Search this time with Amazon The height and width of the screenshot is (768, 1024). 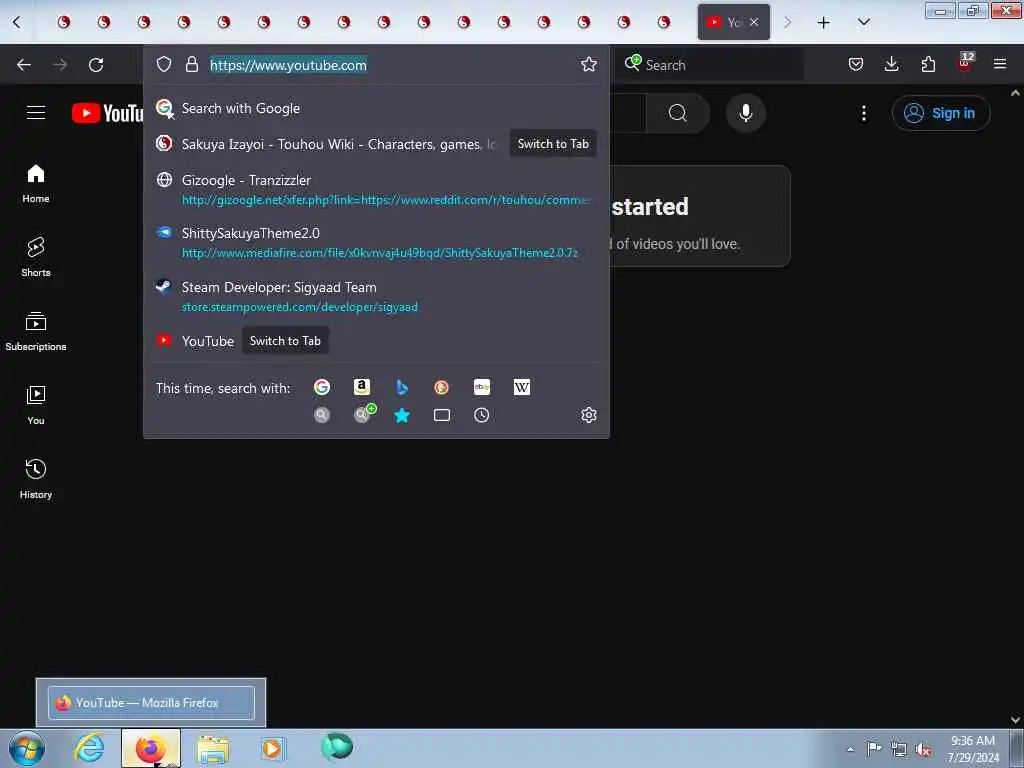(x=362, y=387)
